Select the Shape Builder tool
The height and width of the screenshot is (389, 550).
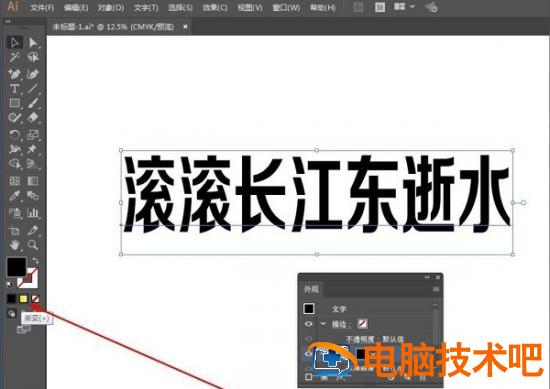(14, 164)
